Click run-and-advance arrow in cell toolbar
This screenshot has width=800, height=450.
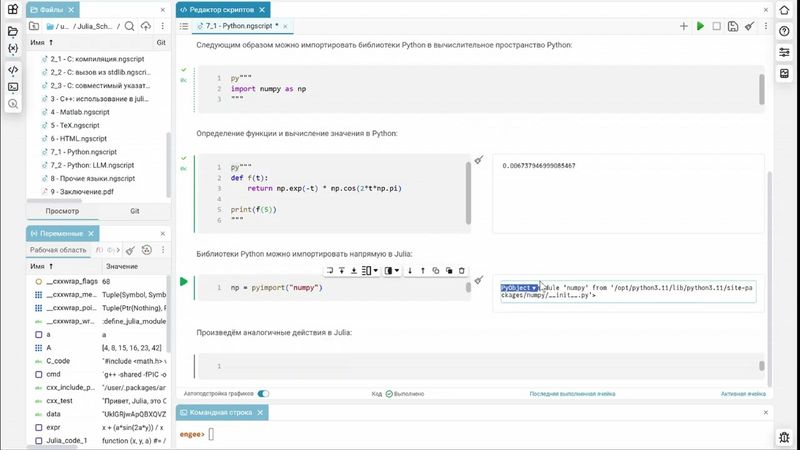click(330, 270)
